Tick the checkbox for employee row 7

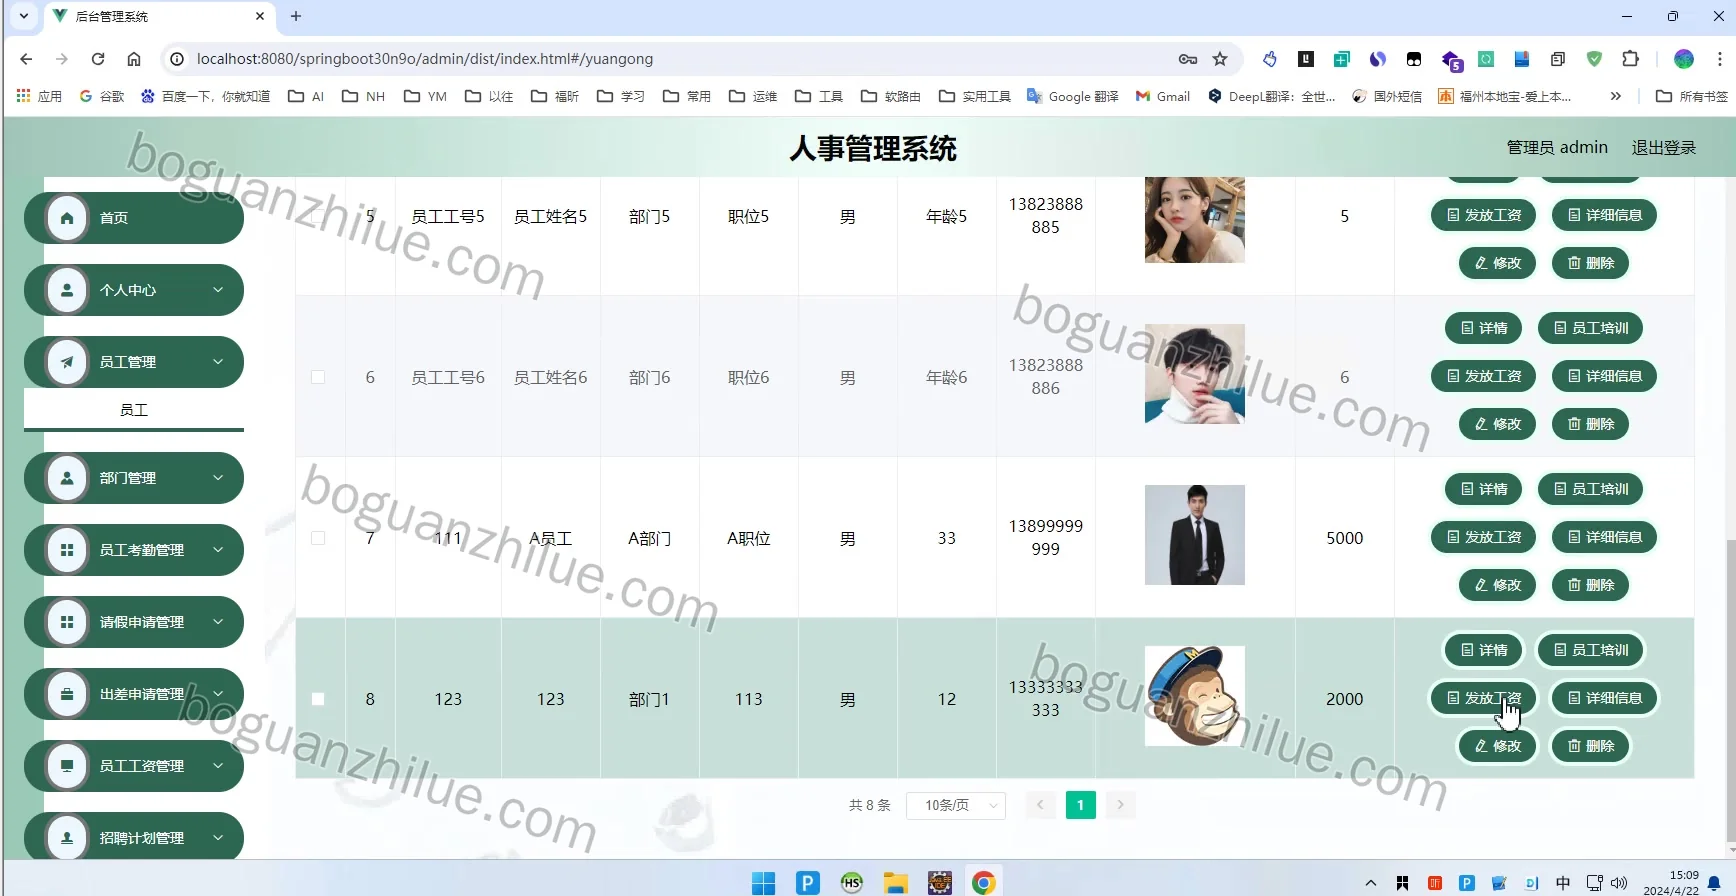[318, 538]
